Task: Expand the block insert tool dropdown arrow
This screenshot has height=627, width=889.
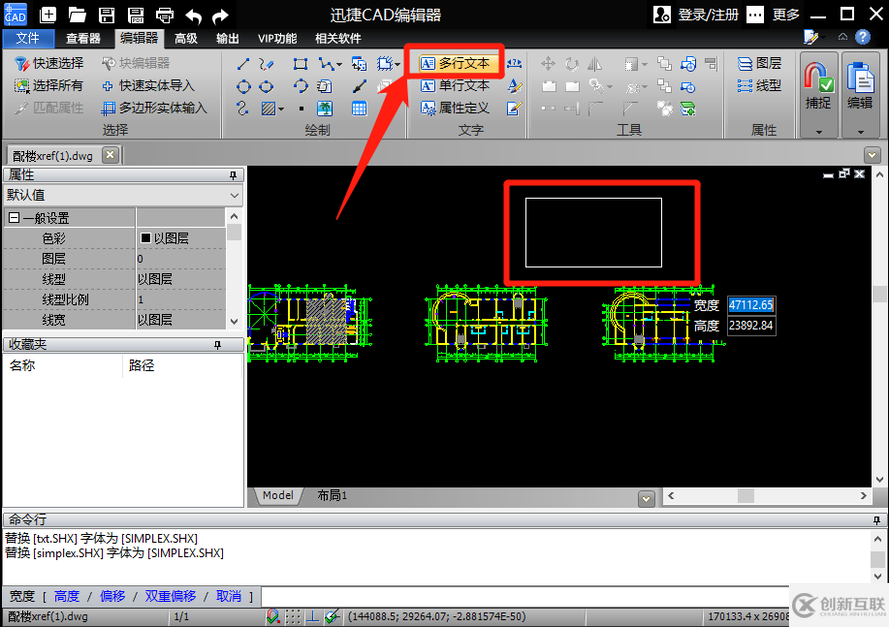Action: coord(397,65)
